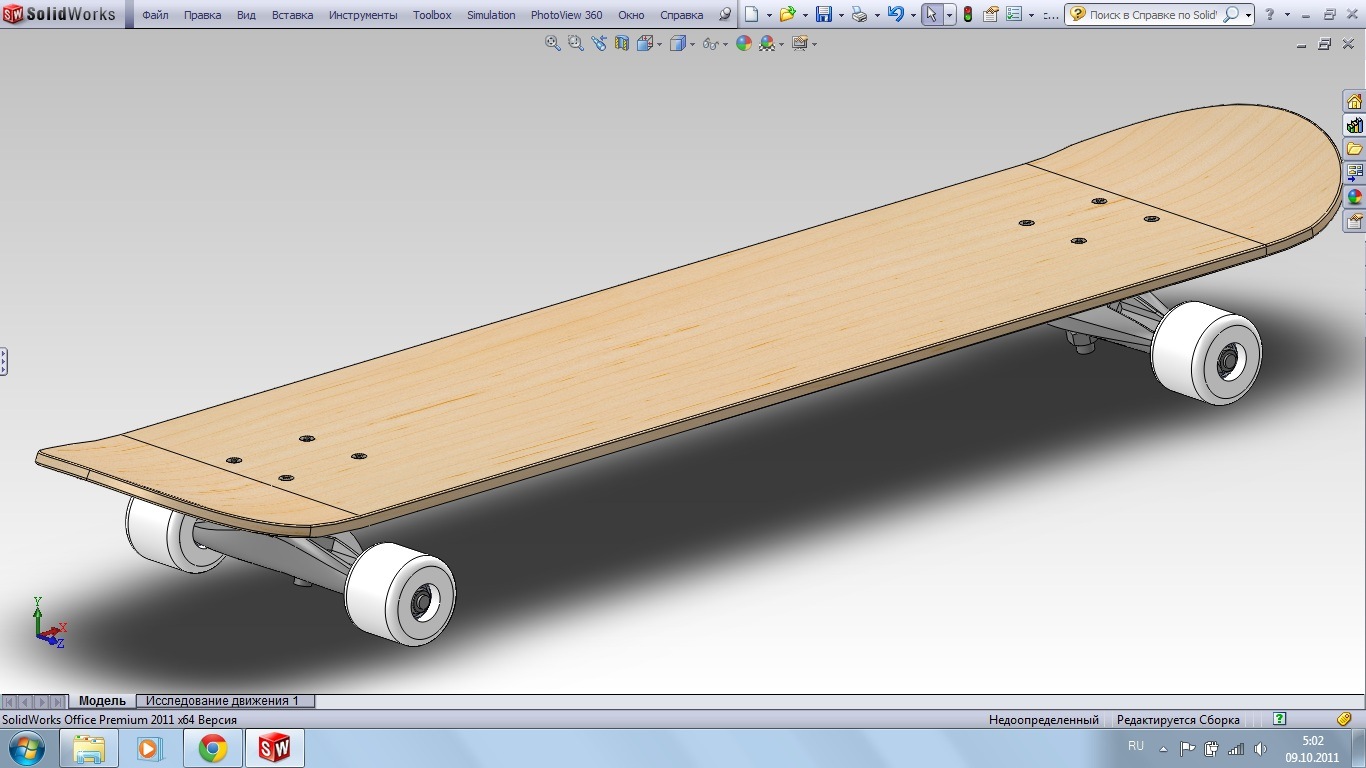Click the Модель tab at bottom
The image size is (1366, 768).
point(102,701)
